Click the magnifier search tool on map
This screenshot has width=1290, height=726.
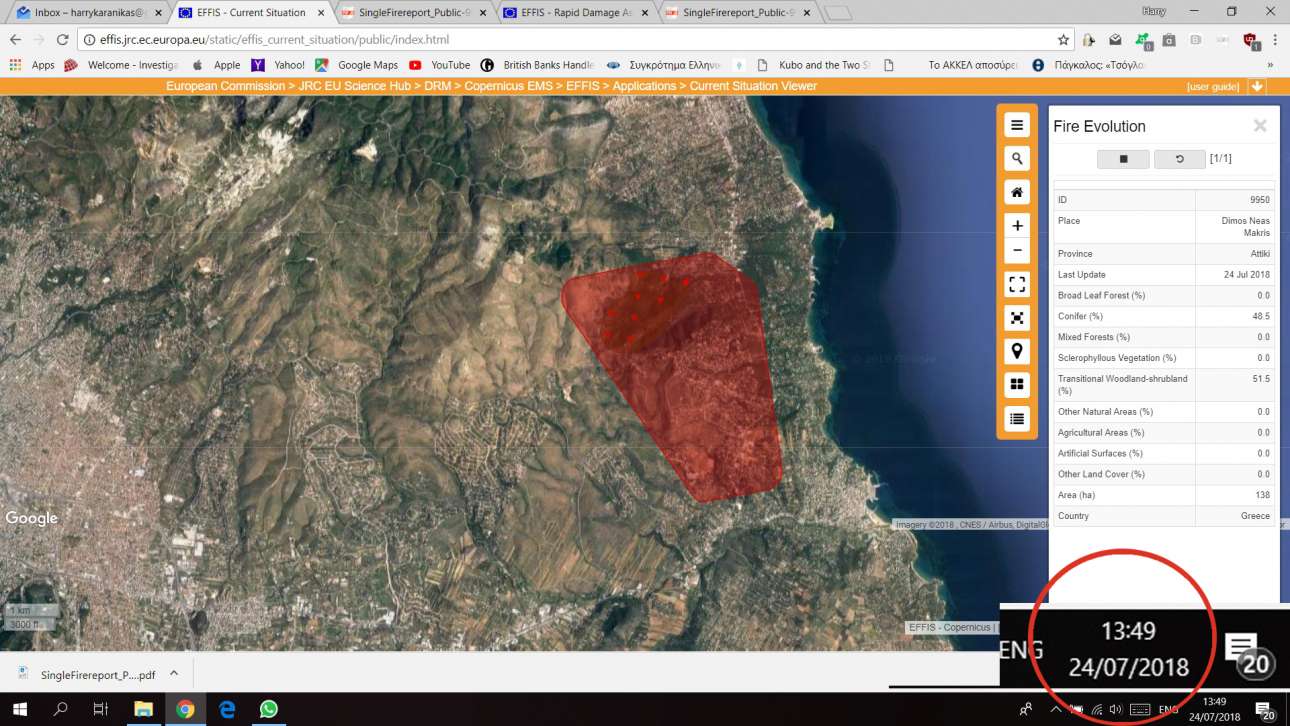point(1017,159)
